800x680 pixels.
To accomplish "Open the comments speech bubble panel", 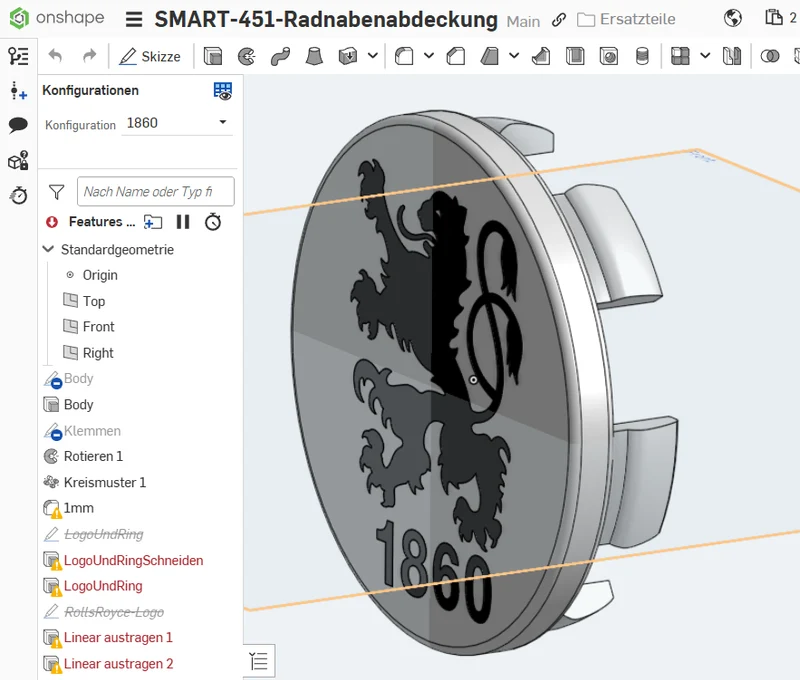I will coord(18,125).
